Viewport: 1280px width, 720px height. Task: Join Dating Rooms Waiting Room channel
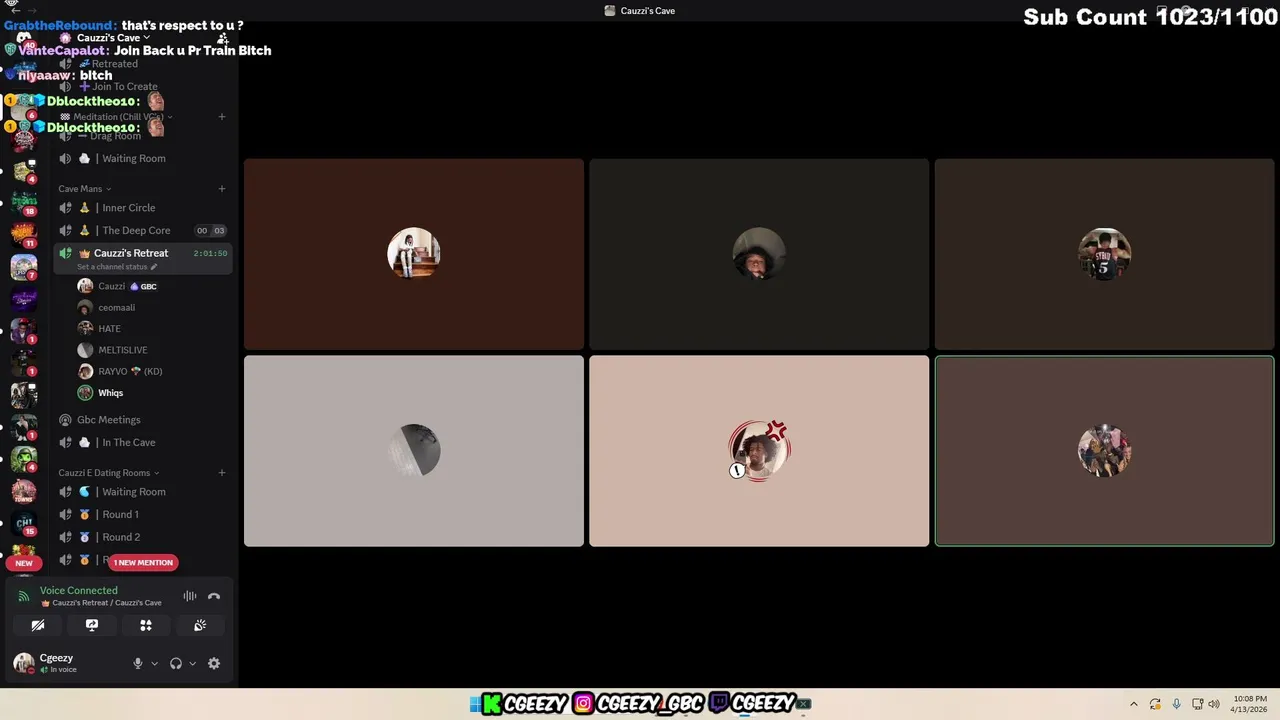pyautogui.click(x=143, y=492)
